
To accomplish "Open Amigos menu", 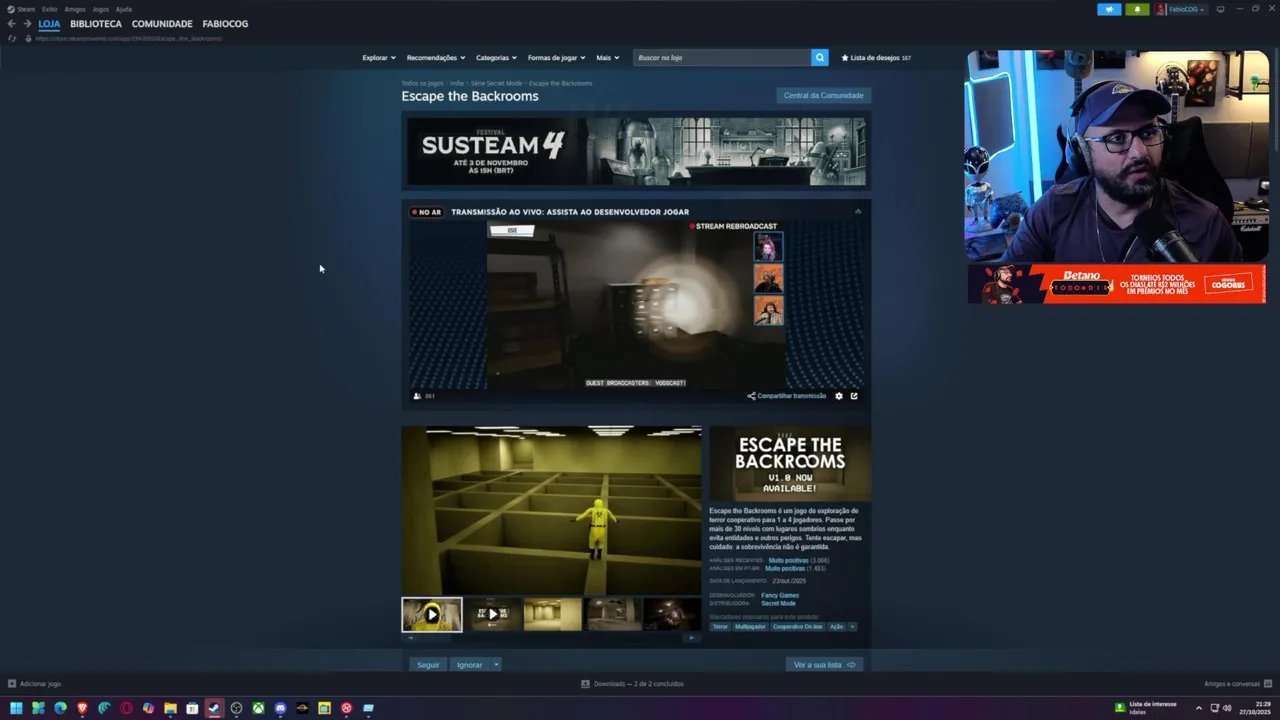I will (x=75, y=9).
